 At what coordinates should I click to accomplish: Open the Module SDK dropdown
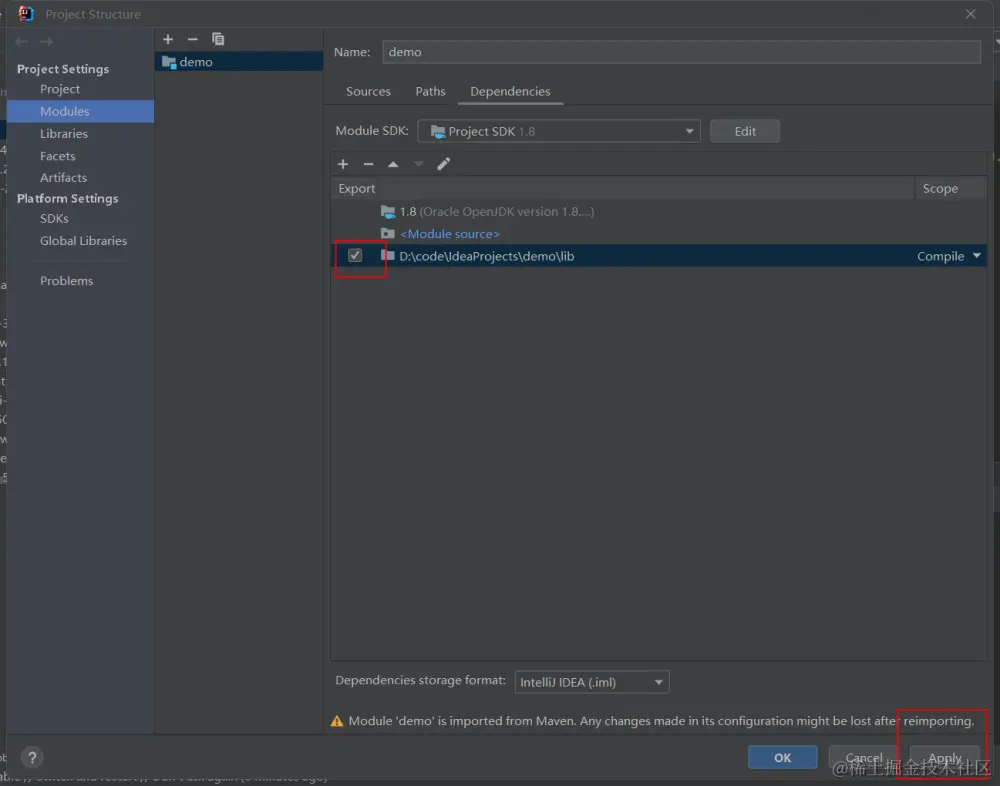pyautogui.click(x=559, y=131)
